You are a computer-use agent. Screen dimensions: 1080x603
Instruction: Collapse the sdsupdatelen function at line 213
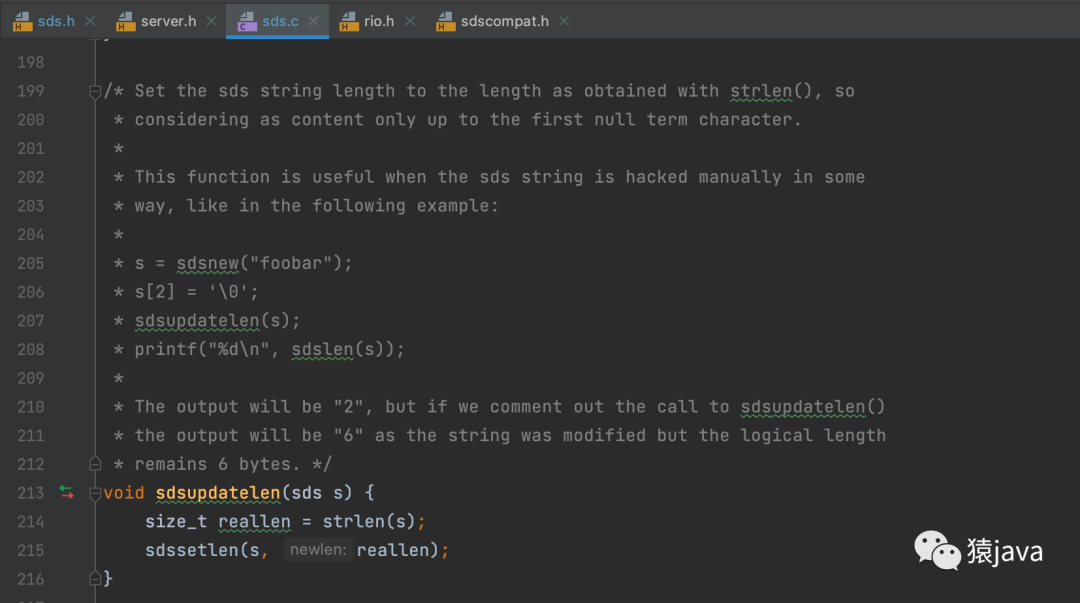(x=95, y=493)
